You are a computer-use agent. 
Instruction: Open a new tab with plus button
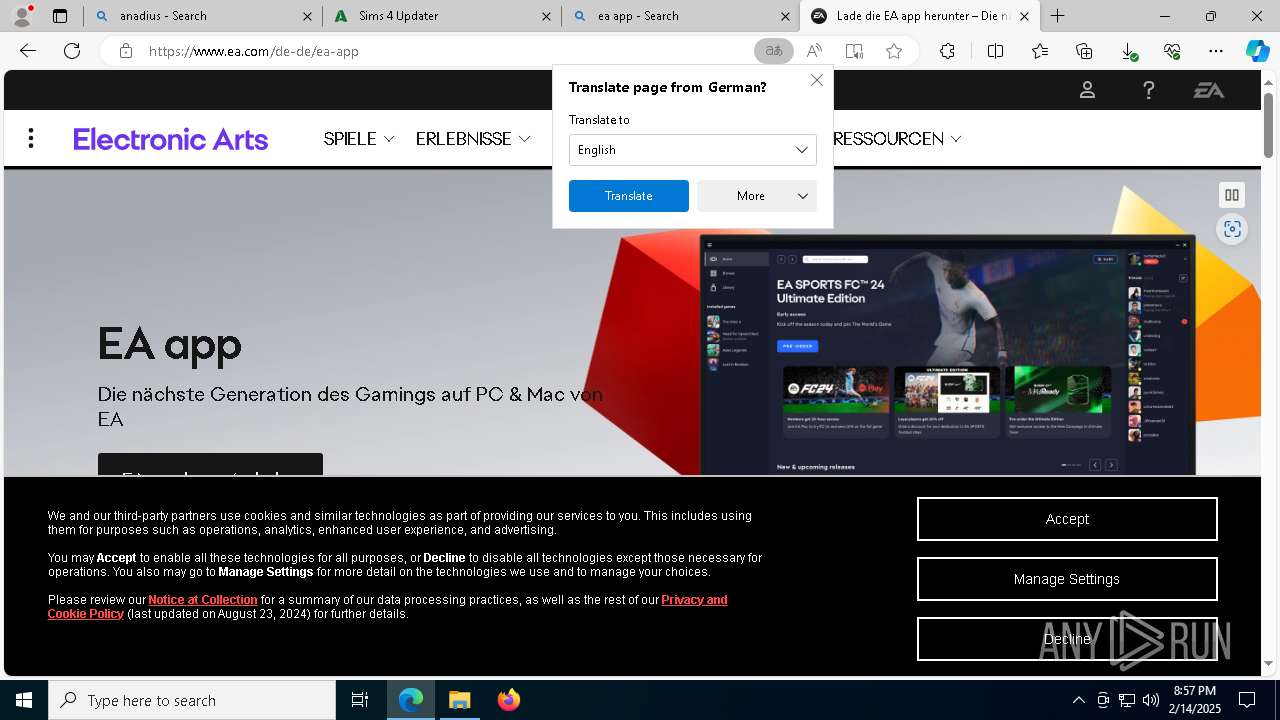click(x=1057, y=16)
